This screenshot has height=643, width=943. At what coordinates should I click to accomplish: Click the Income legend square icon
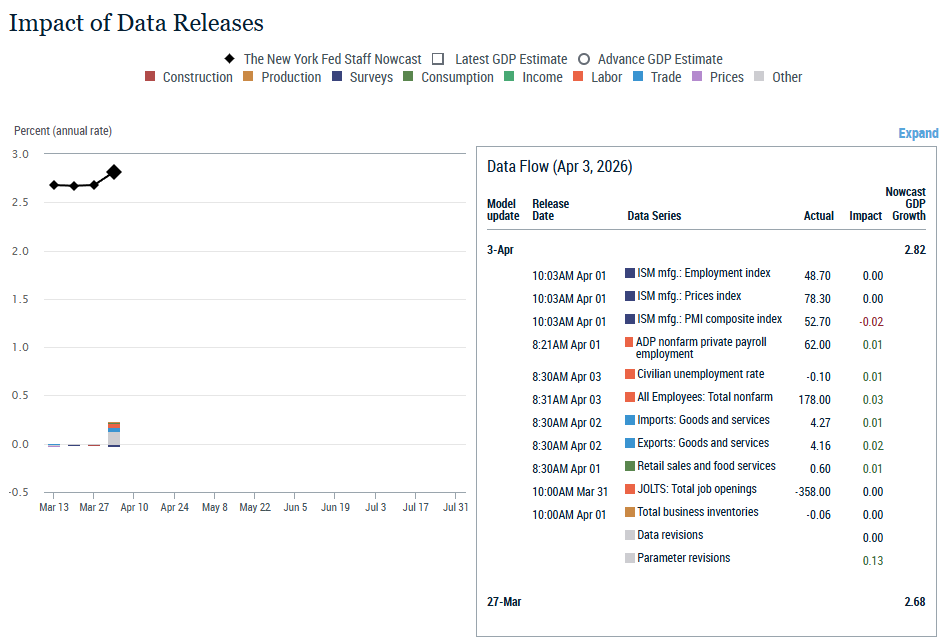(510, 77)
